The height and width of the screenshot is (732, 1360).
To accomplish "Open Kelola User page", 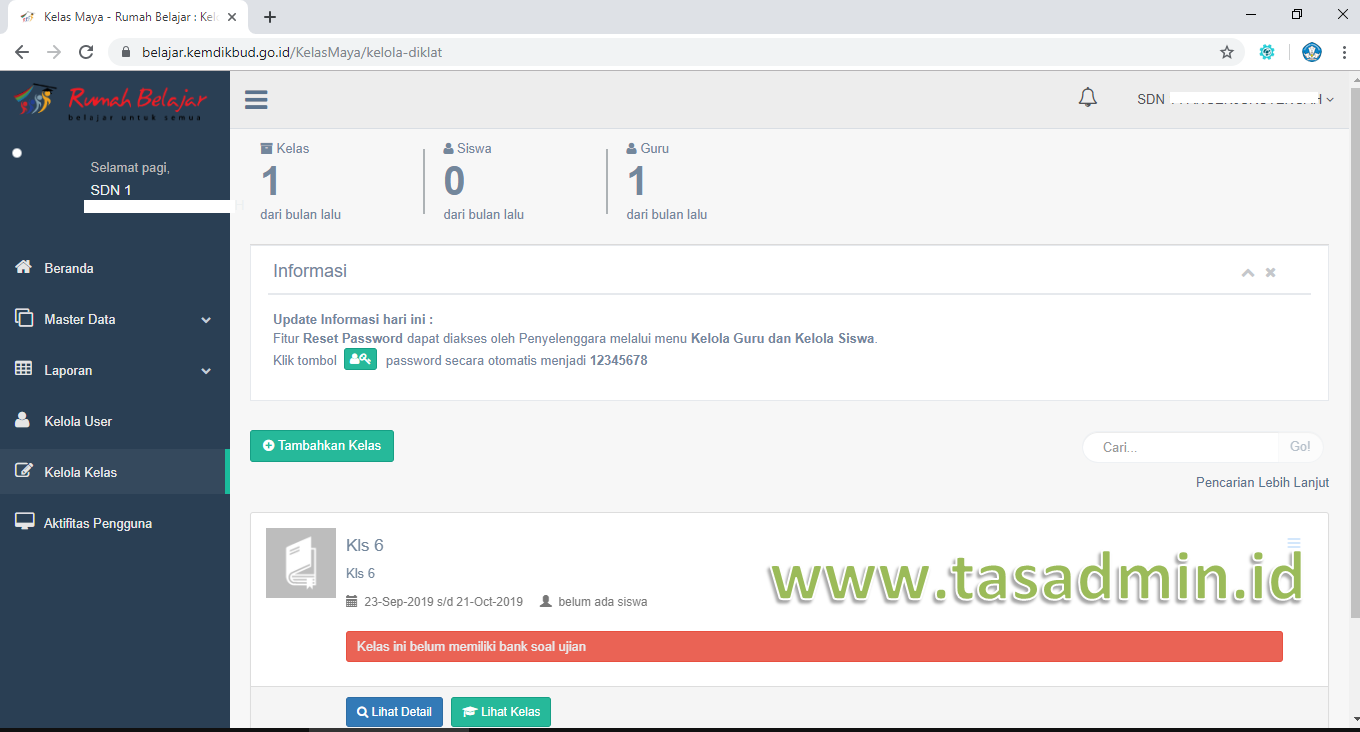I will coord(114,421).
